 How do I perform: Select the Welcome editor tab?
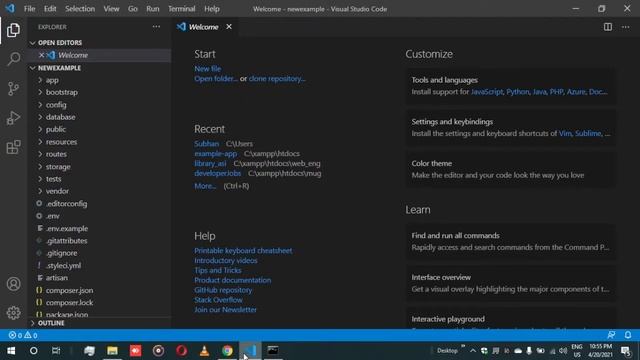coord(203,27)
